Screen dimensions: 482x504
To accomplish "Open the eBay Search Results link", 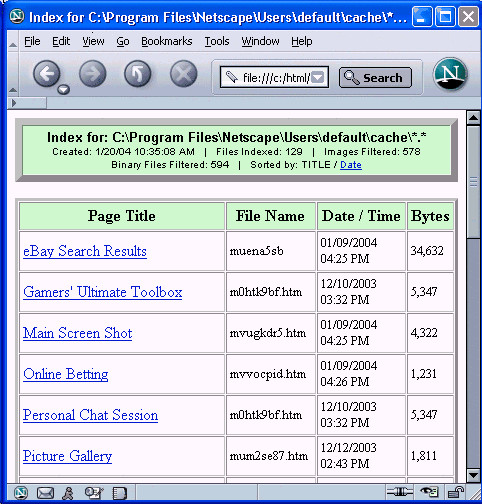I will pyautogui.click(x=85, y=251).
